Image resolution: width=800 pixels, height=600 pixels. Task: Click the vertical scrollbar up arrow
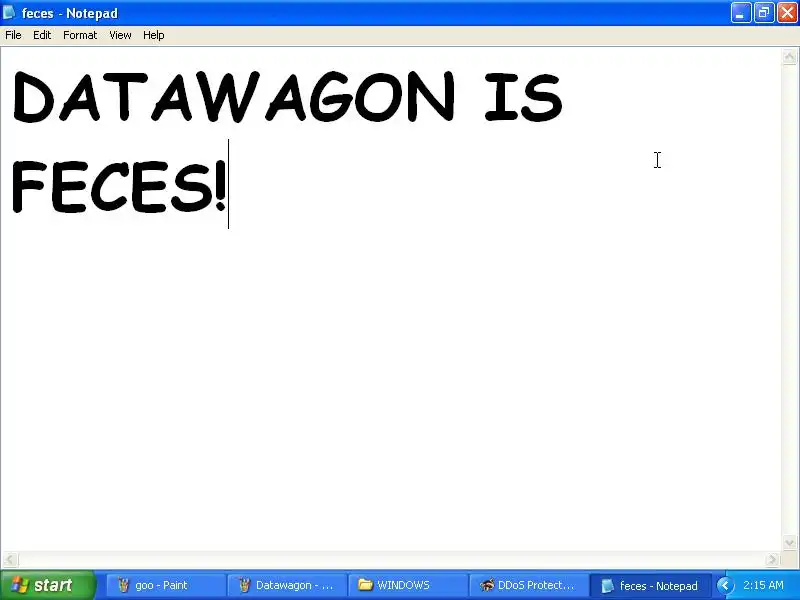pyautogui.click(x=790, y=56)
